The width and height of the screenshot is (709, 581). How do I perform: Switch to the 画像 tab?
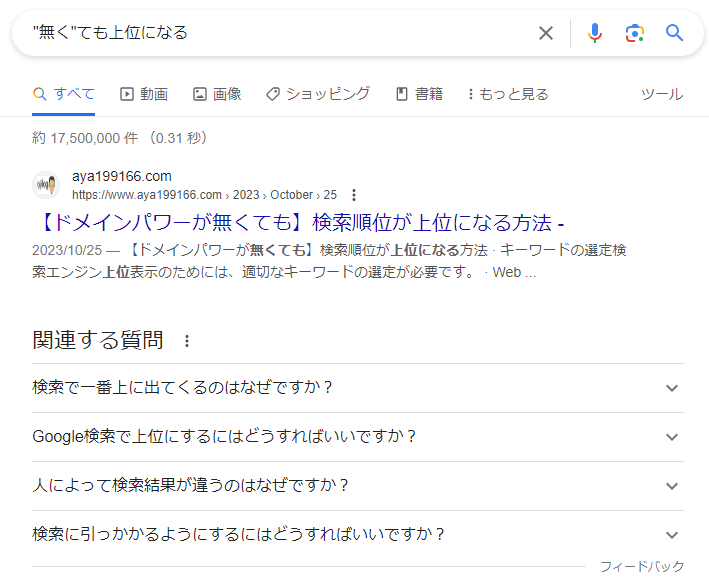click(x=217, y=94)
